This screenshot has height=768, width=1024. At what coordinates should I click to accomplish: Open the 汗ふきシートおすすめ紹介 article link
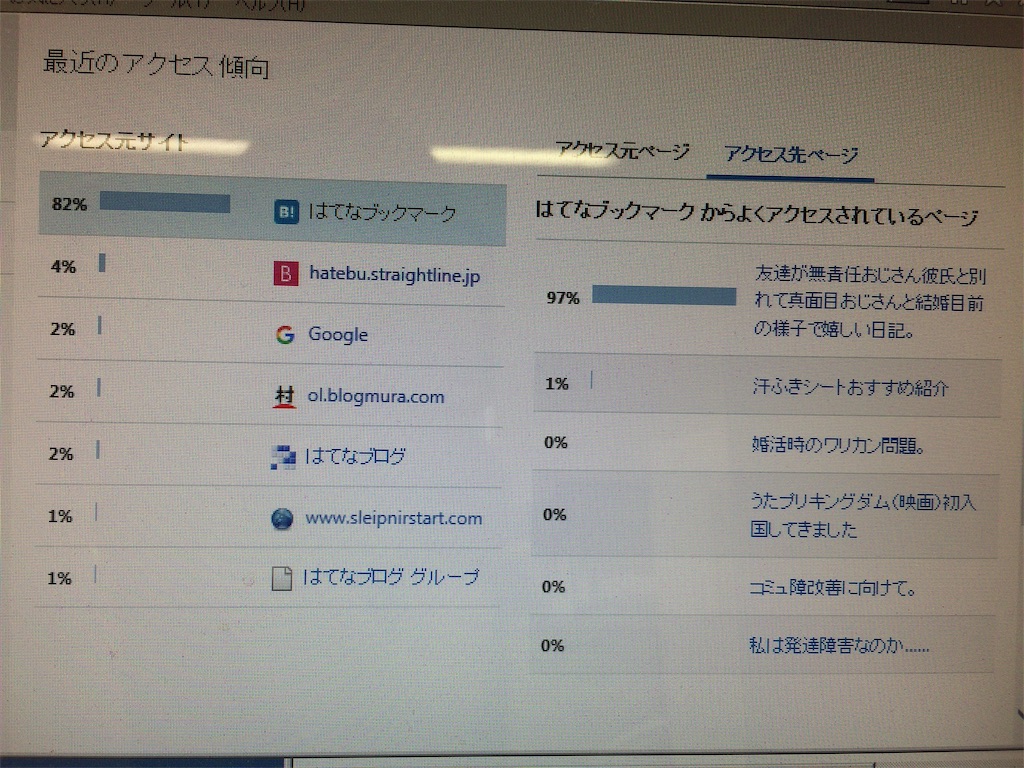850,387
